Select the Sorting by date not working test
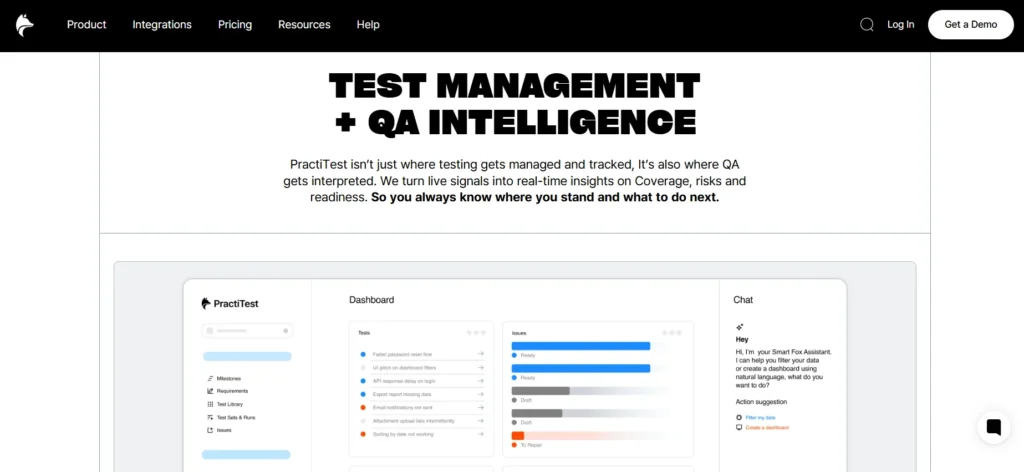 [403, 434]
